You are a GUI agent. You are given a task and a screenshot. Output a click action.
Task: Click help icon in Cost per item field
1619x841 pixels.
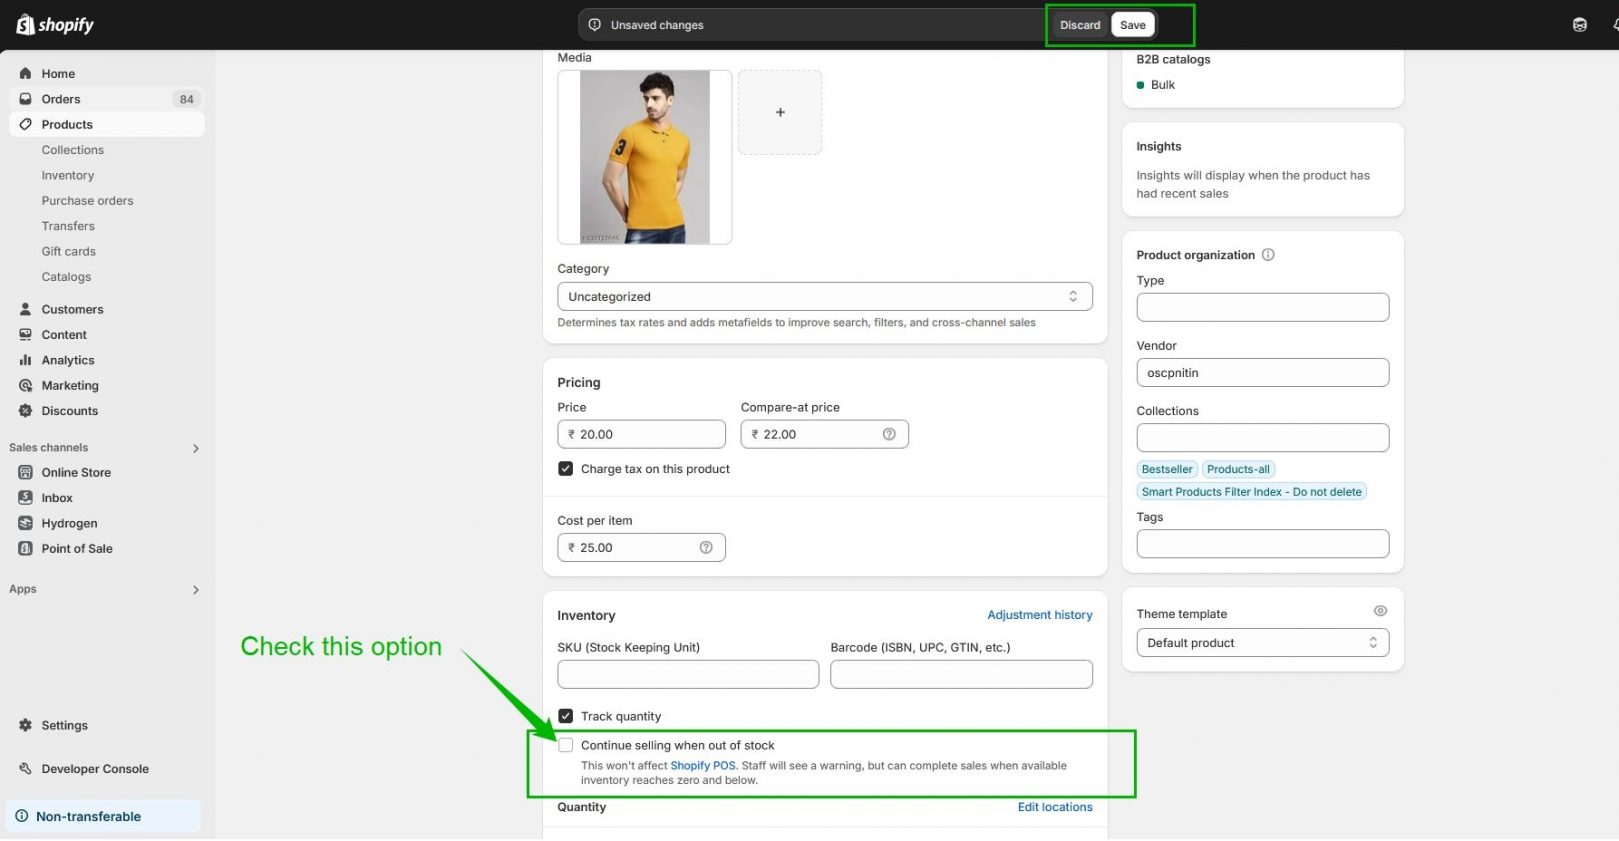point(706,548)
